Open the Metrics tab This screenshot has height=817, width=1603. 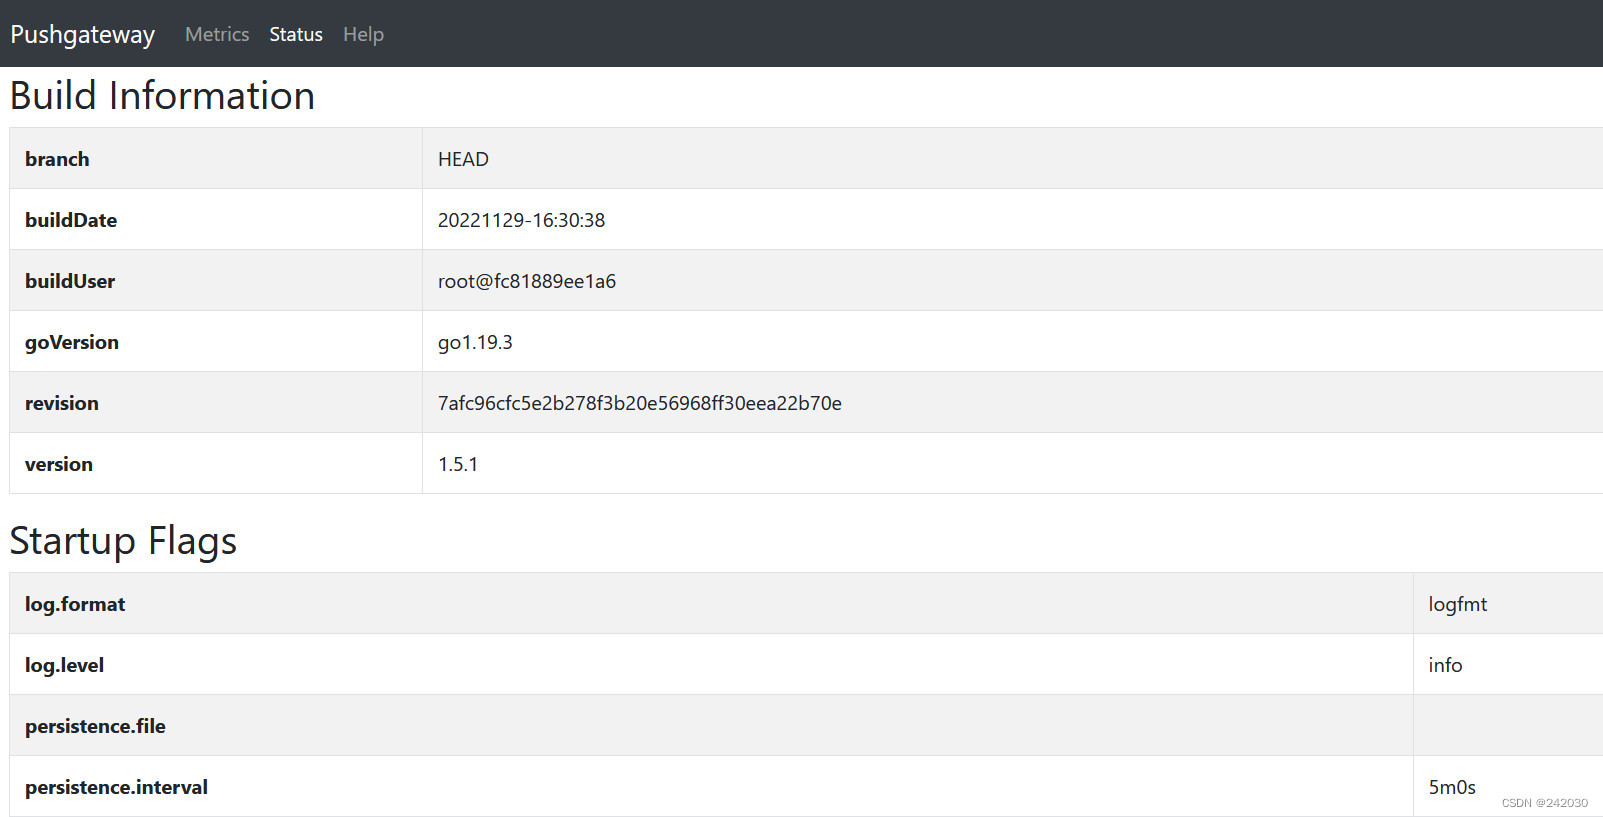[217, 34]
